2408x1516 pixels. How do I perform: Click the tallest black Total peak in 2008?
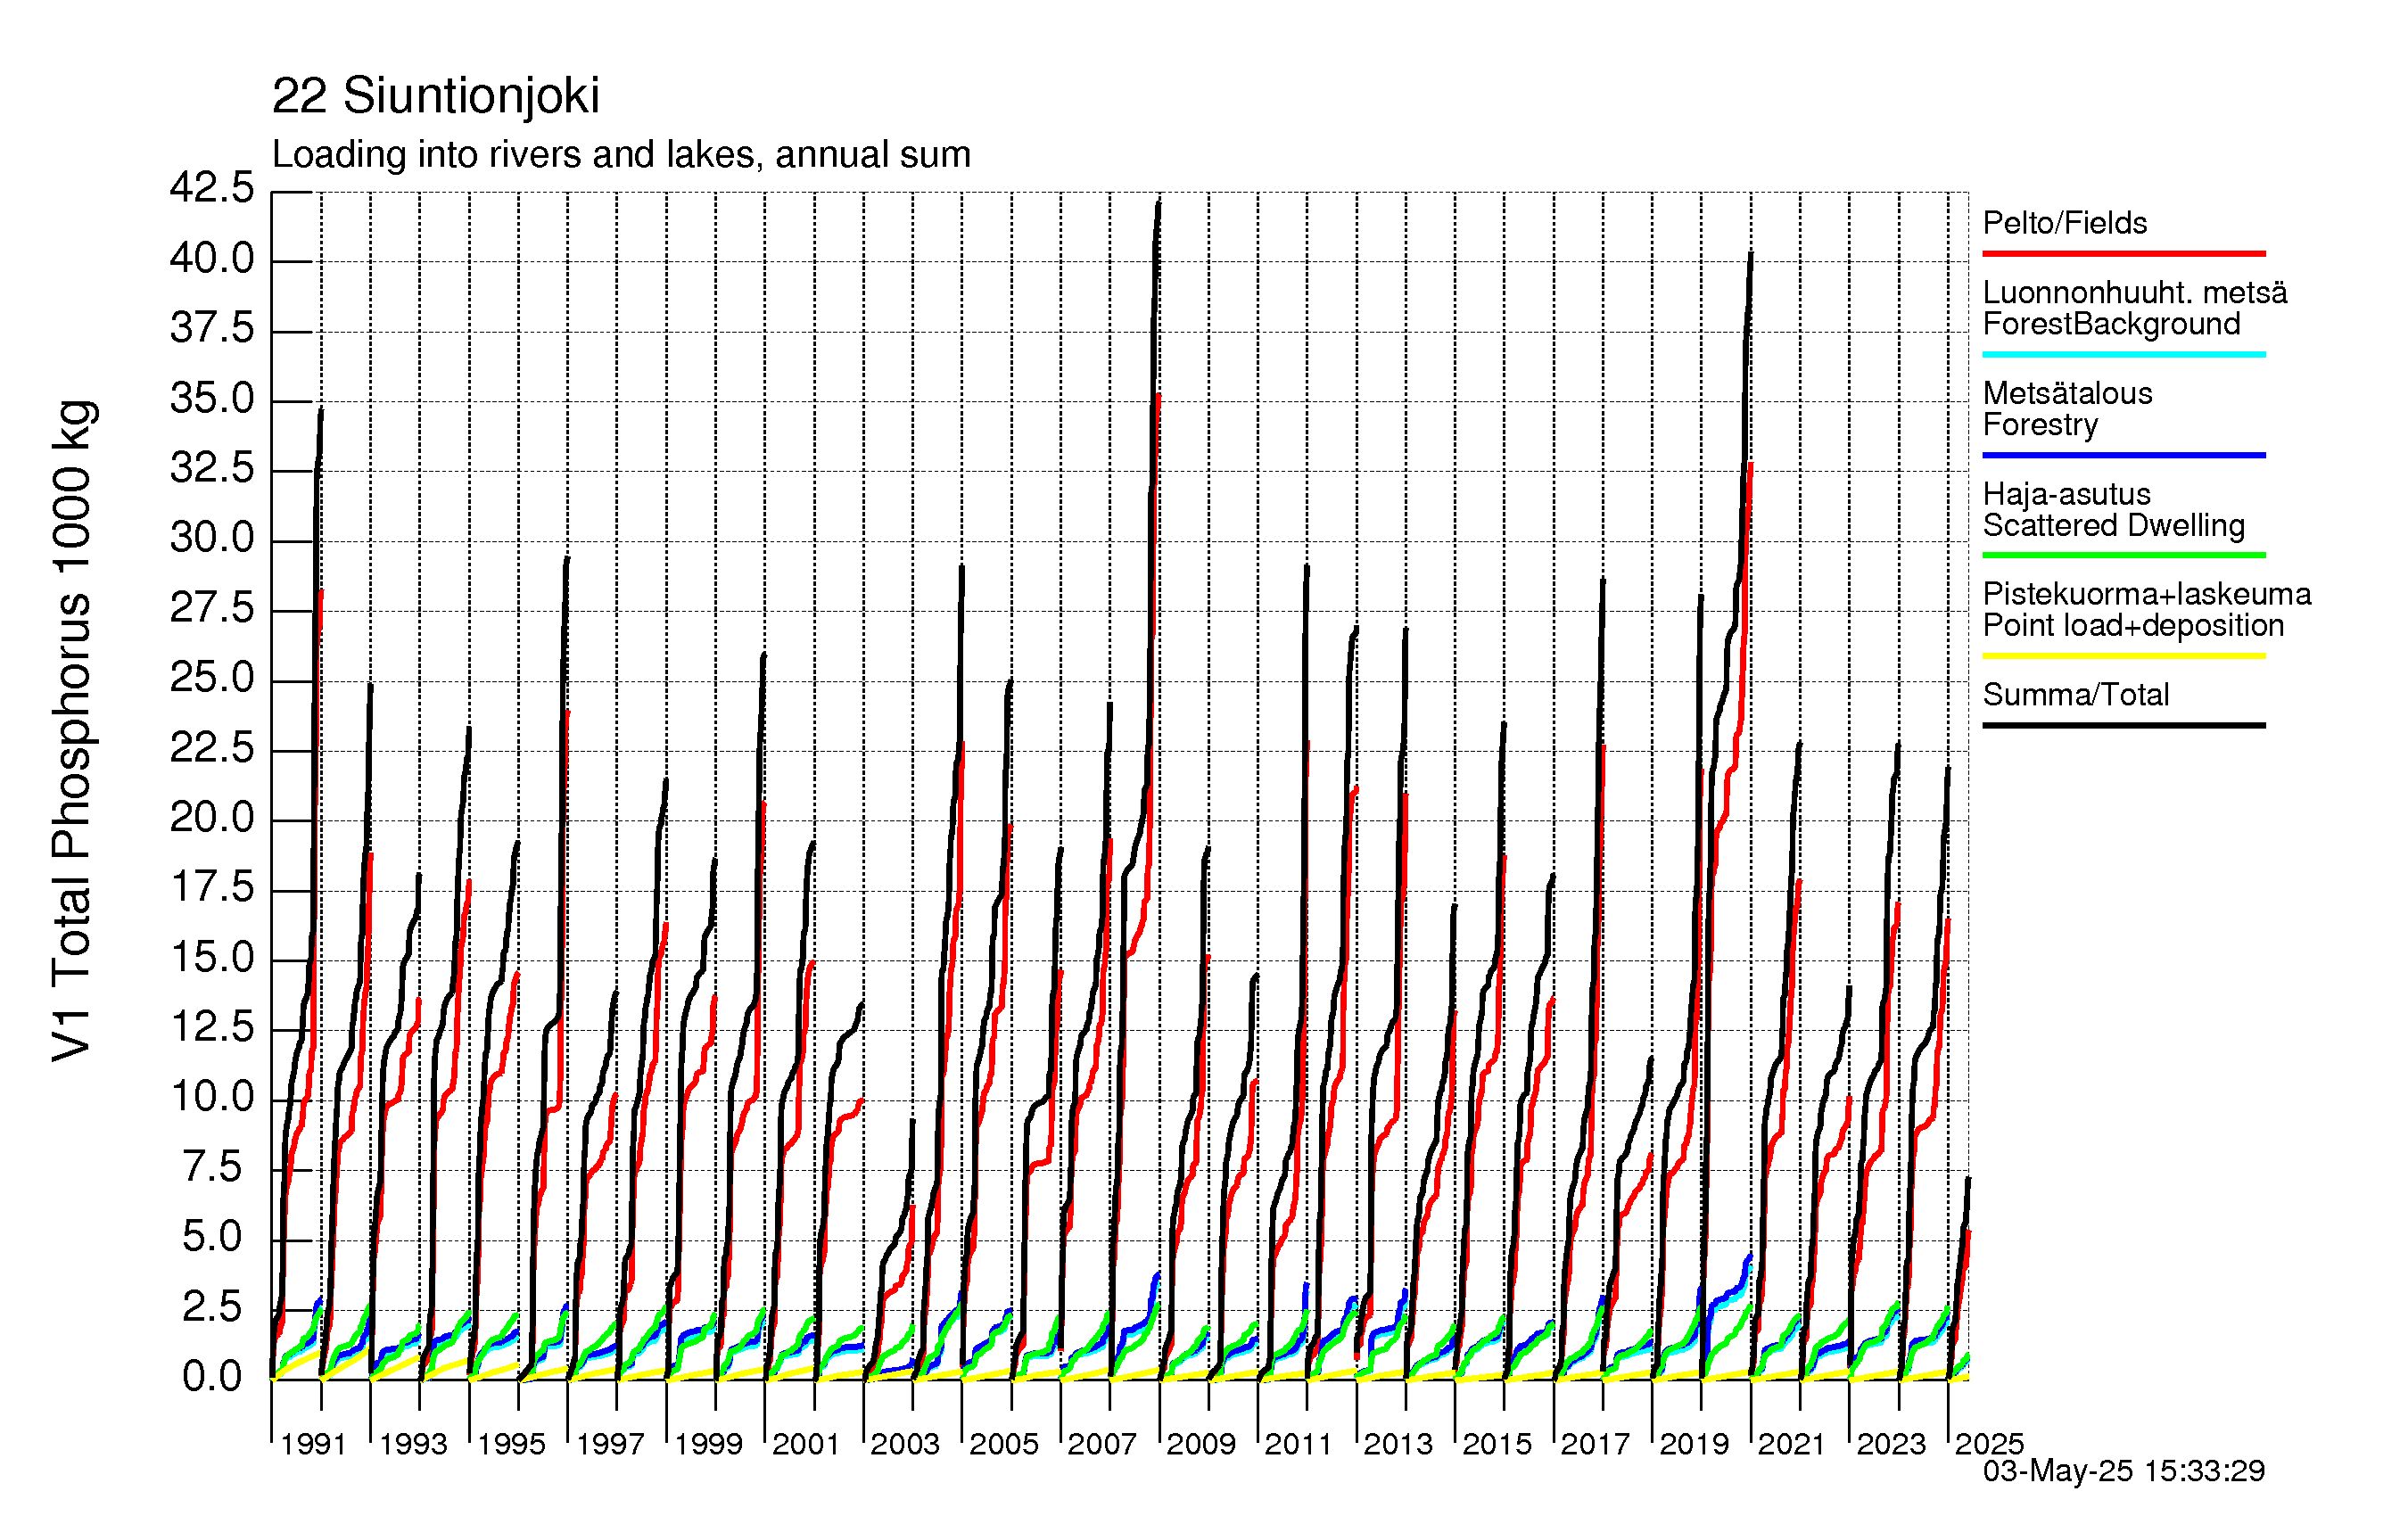(1158, 204)
